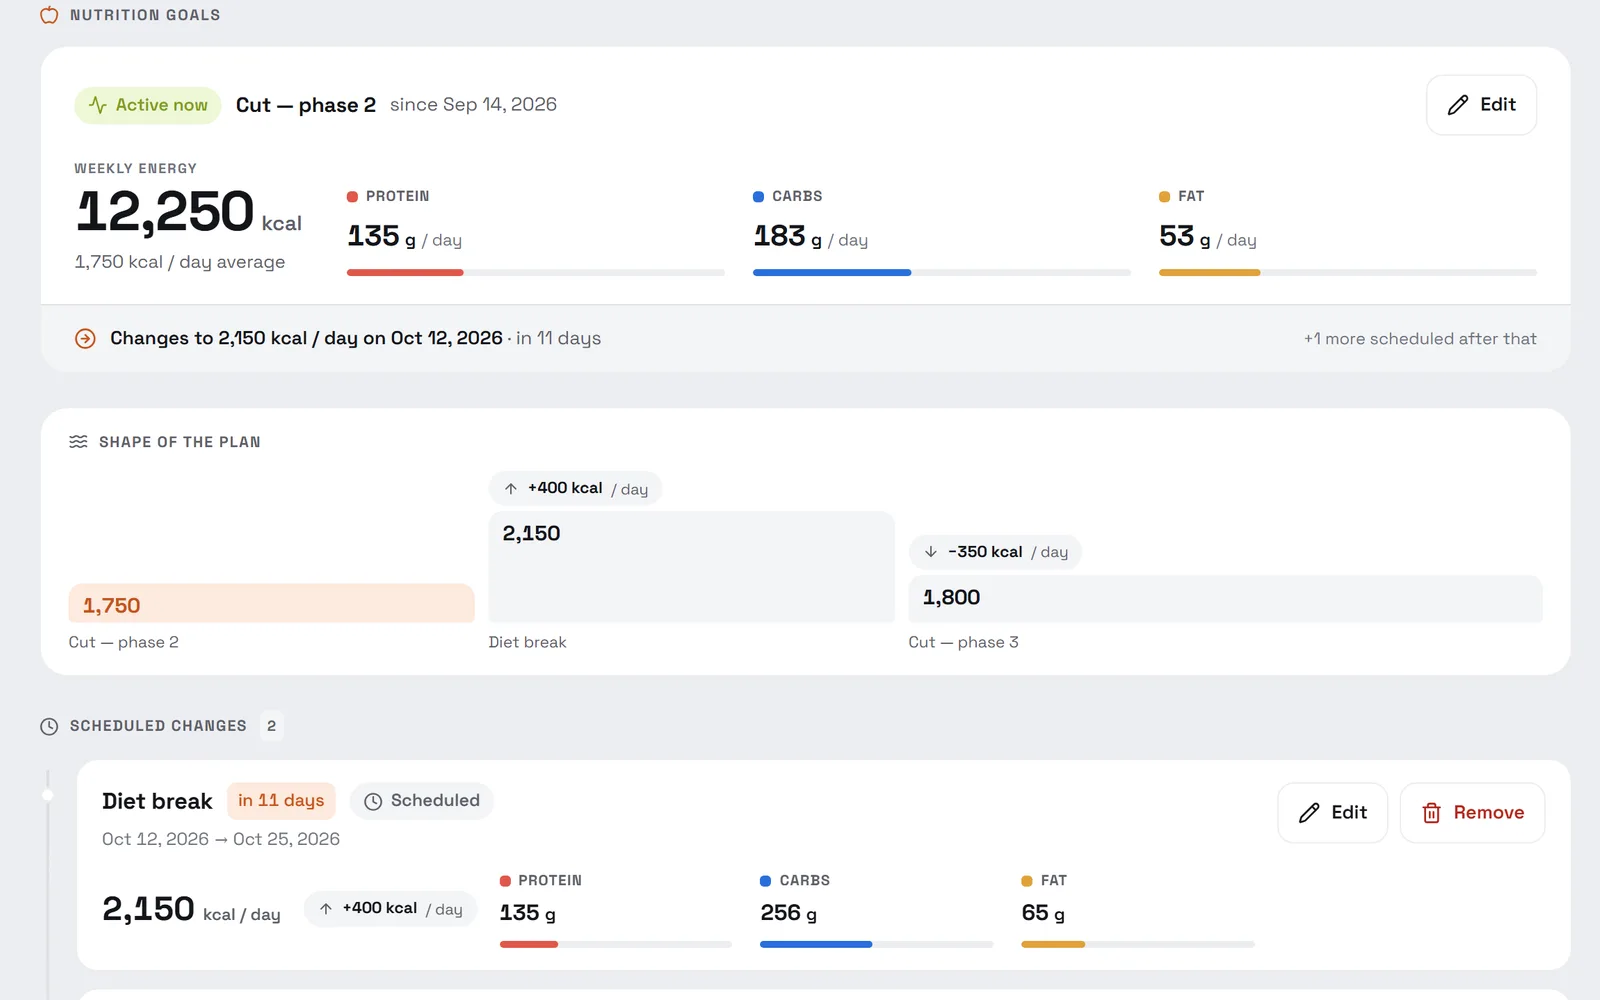Click the waves icon beside Shape of the Plan
1600x1000 pixels.
pos(78,442)
